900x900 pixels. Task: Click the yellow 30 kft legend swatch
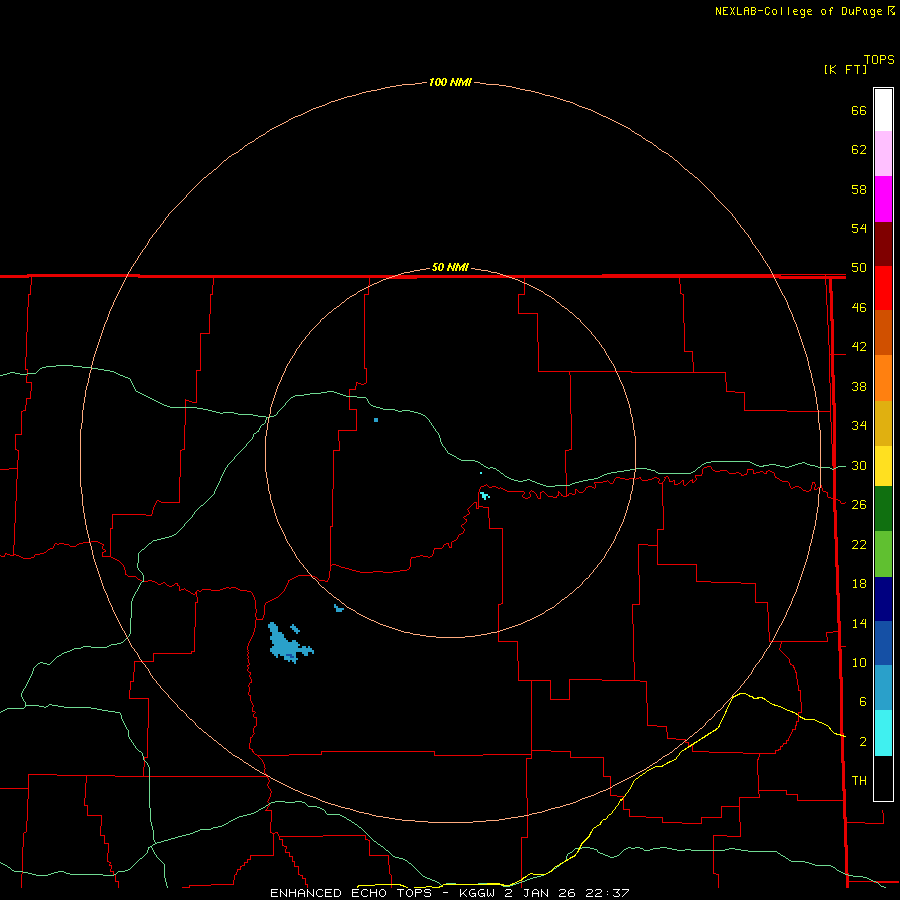pos(883,467)
